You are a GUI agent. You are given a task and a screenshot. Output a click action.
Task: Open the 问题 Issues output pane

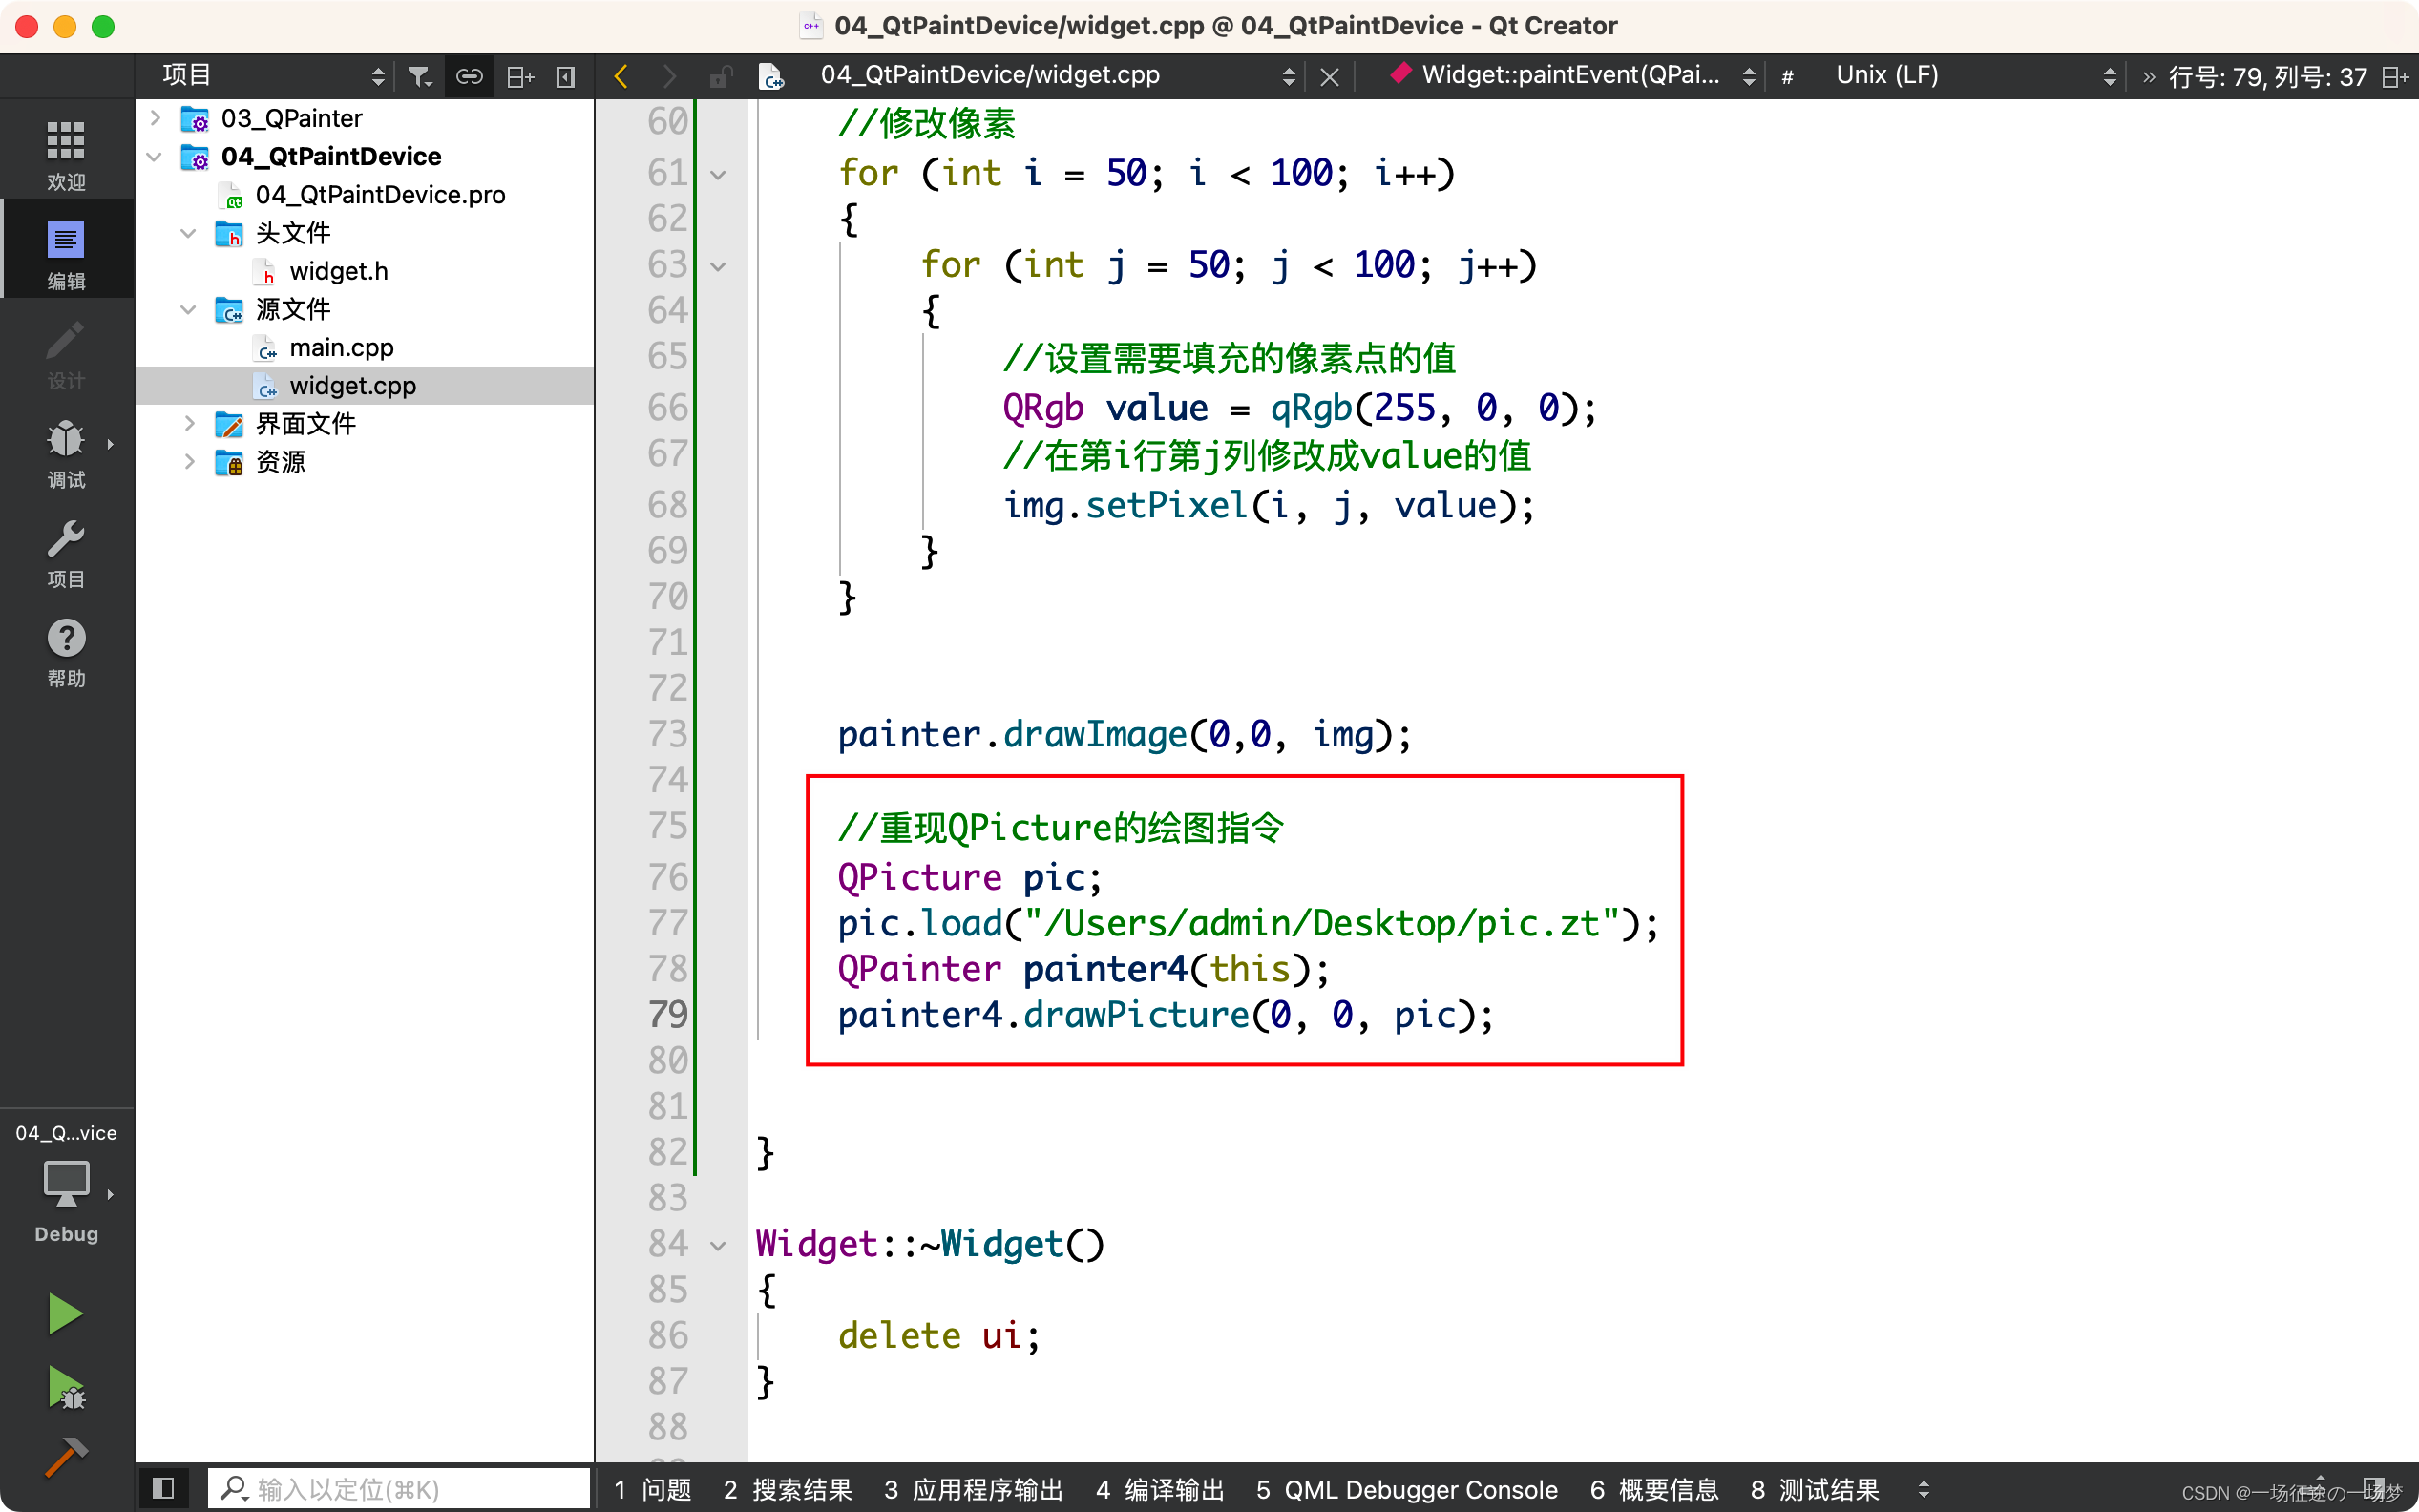(x=652, y=1490)
